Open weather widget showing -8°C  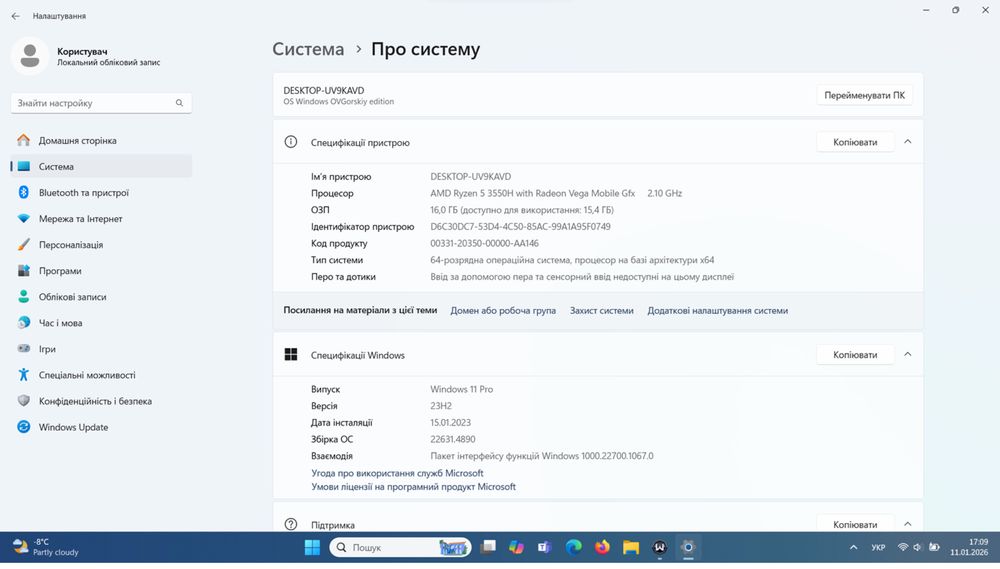tap(46, 547)
